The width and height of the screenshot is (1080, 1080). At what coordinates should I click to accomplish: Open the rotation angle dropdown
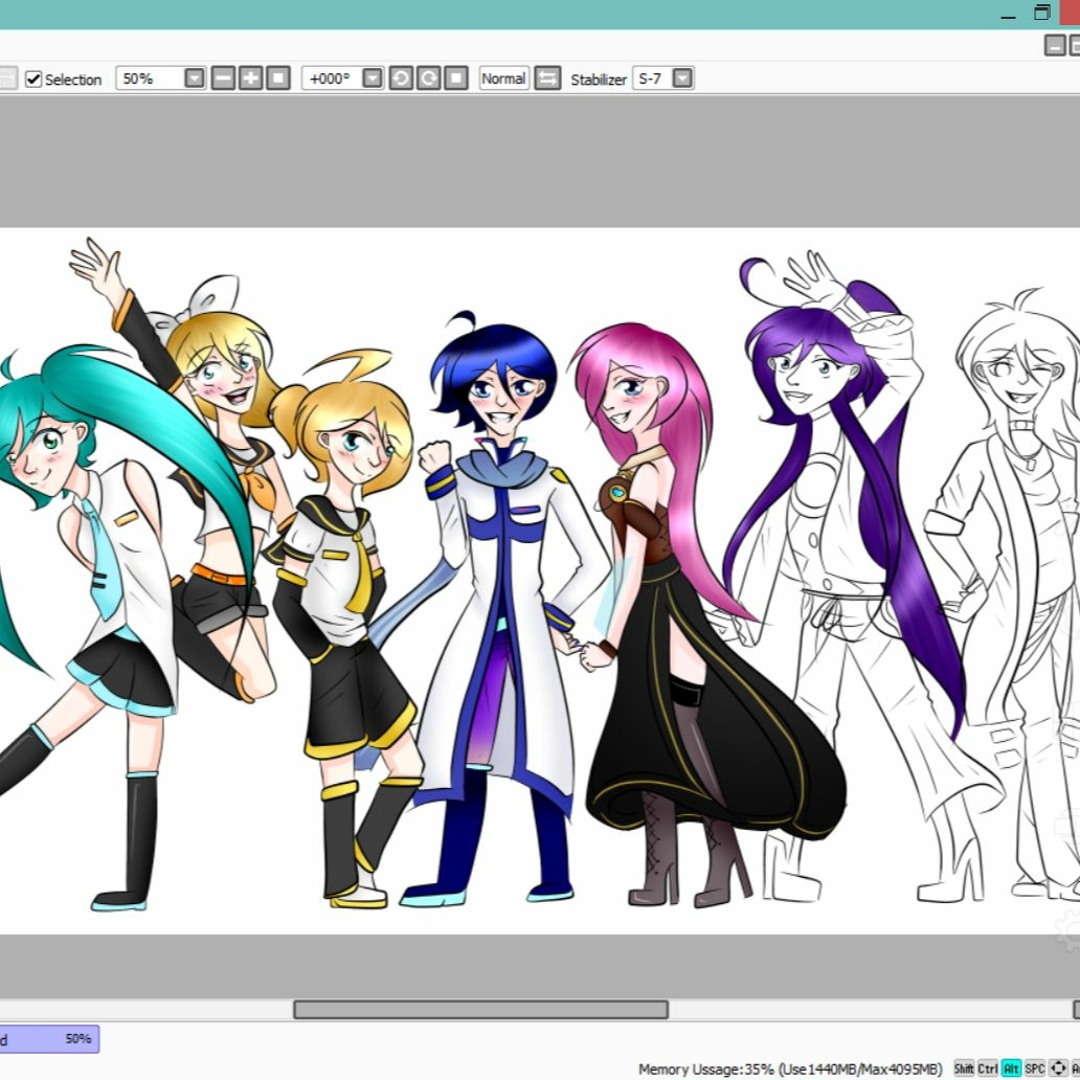[372, 79]
